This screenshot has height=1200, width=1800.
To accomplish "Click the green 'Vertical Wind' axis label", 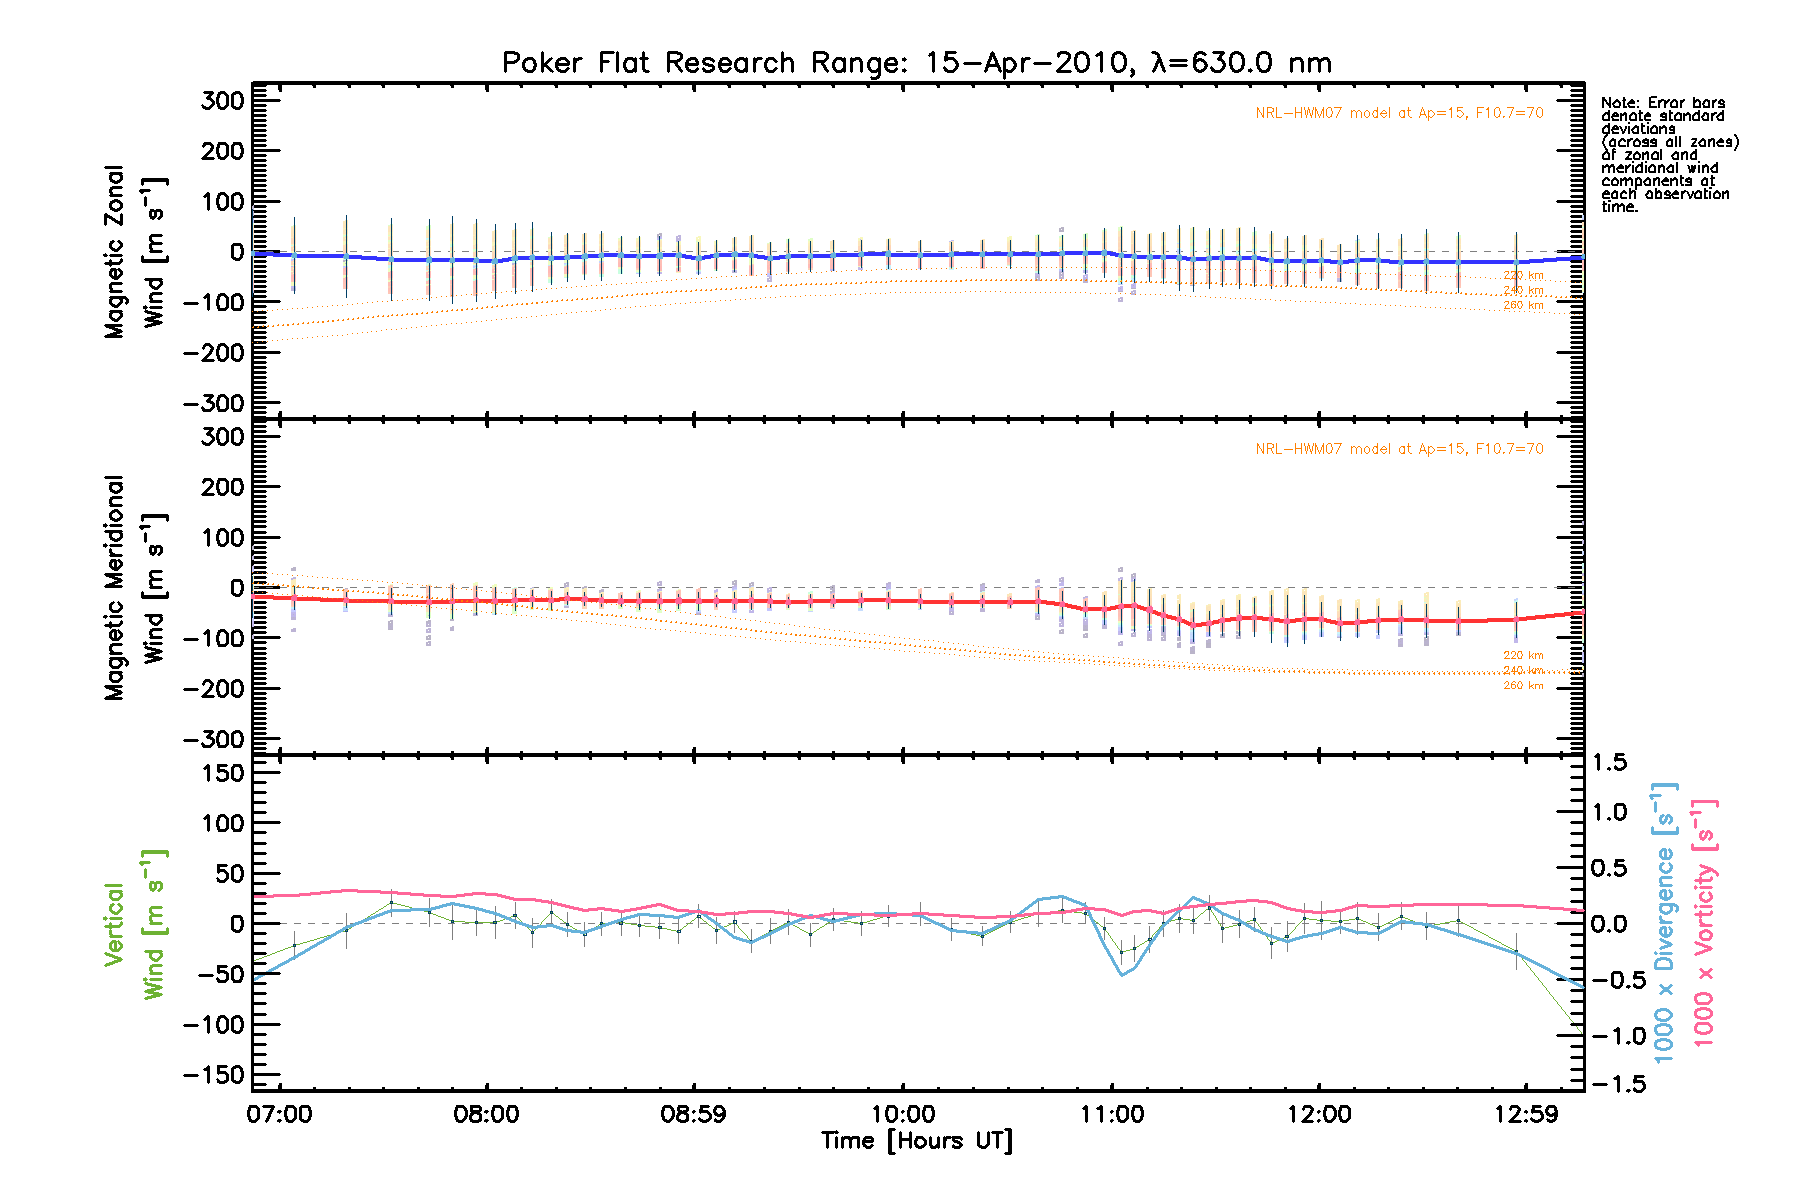I will pos(134,924).
